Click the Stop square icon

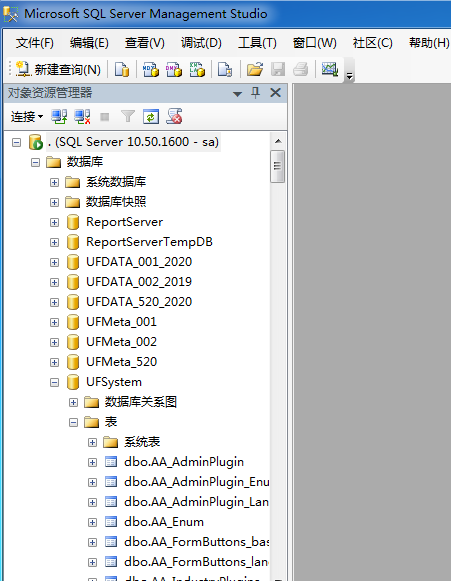pos(105,117)
